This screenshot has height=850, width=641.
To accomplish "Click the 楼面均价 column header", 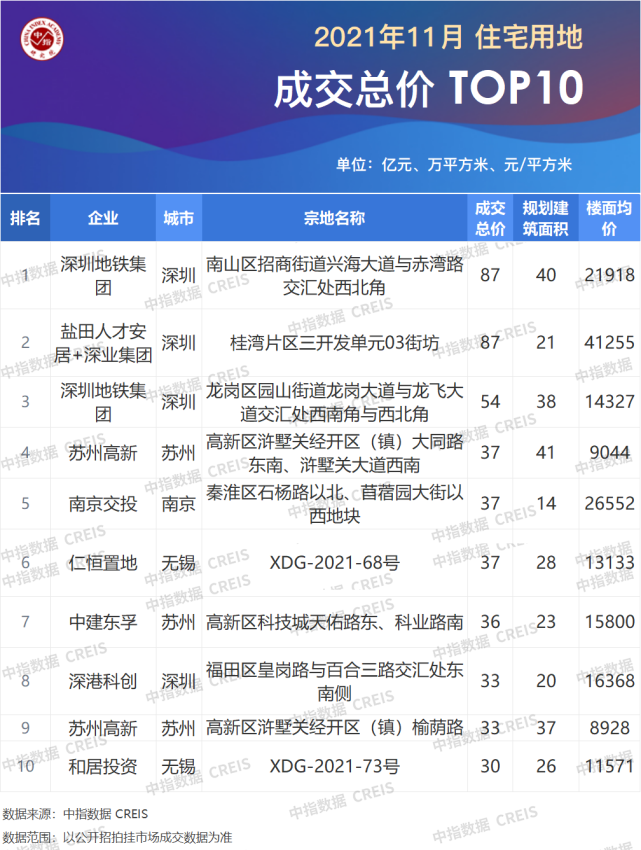I will (x=609, y=218).
